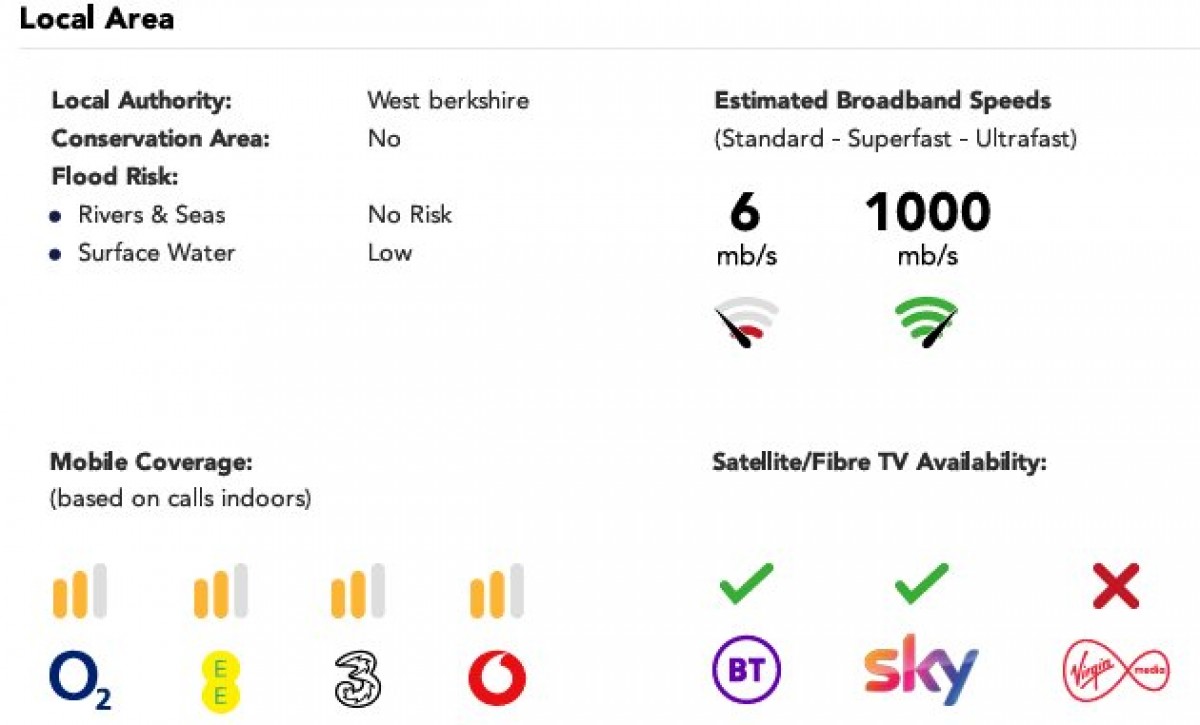This screenshot has width=1200, height=725.
Task: Click the signal bars above Vodafone
Action: click(x=496, y=591)
